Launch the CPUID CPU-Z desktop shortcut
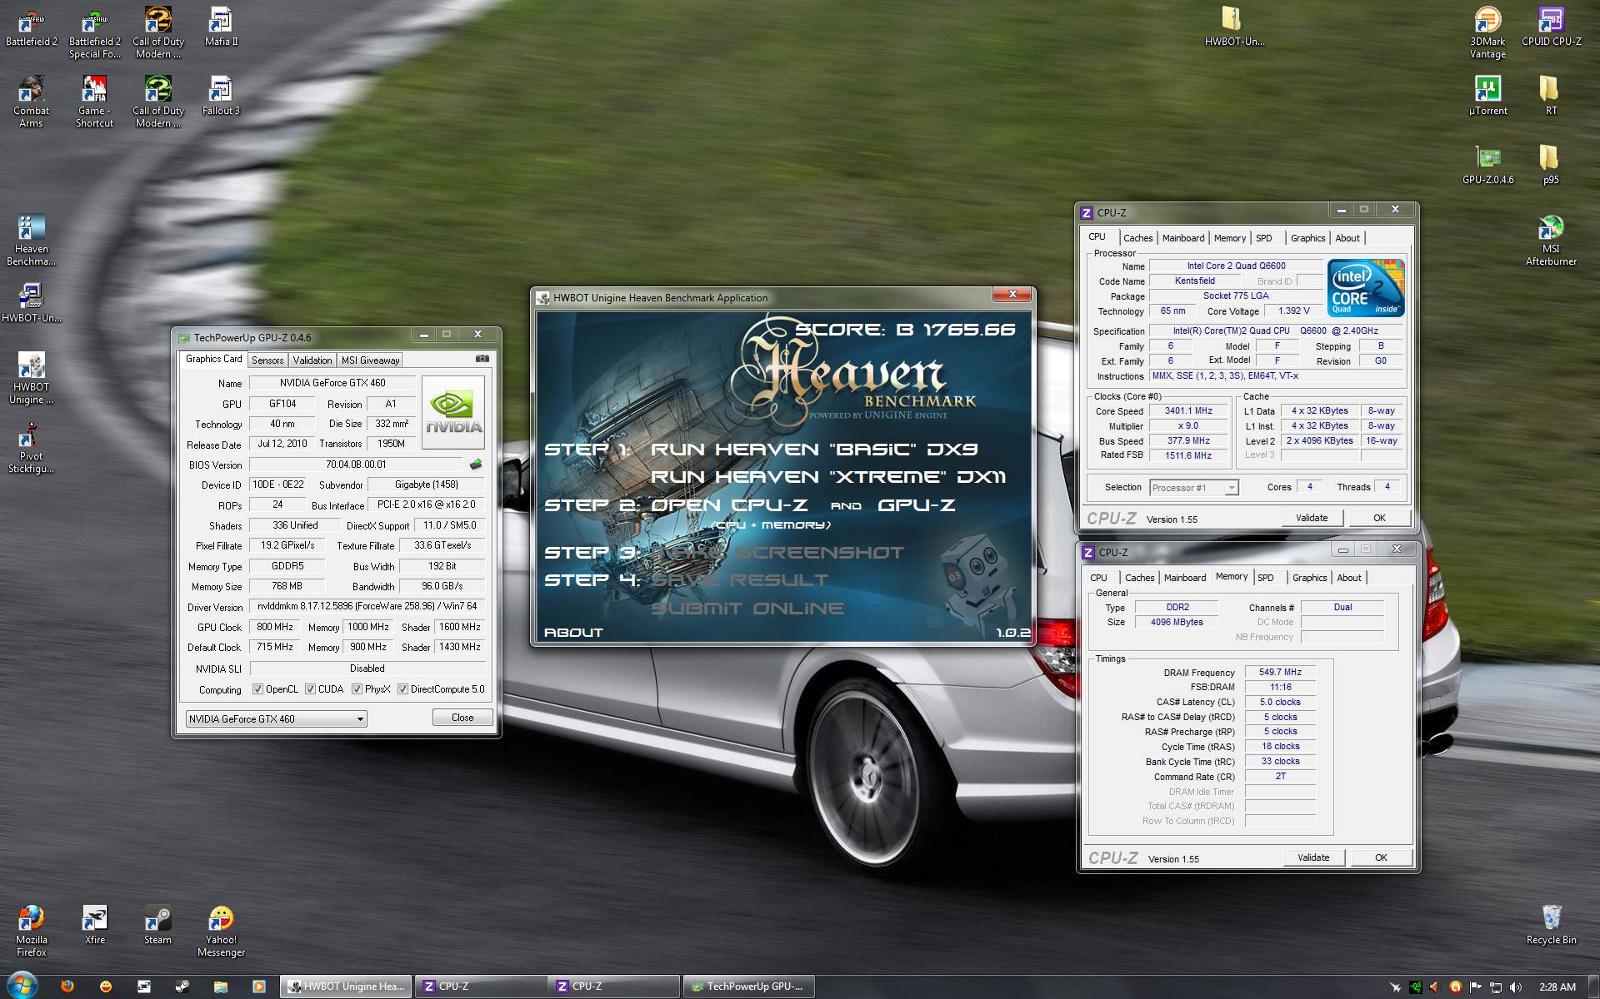The width and height of the screenshot is (1600, 999). 1551,28
